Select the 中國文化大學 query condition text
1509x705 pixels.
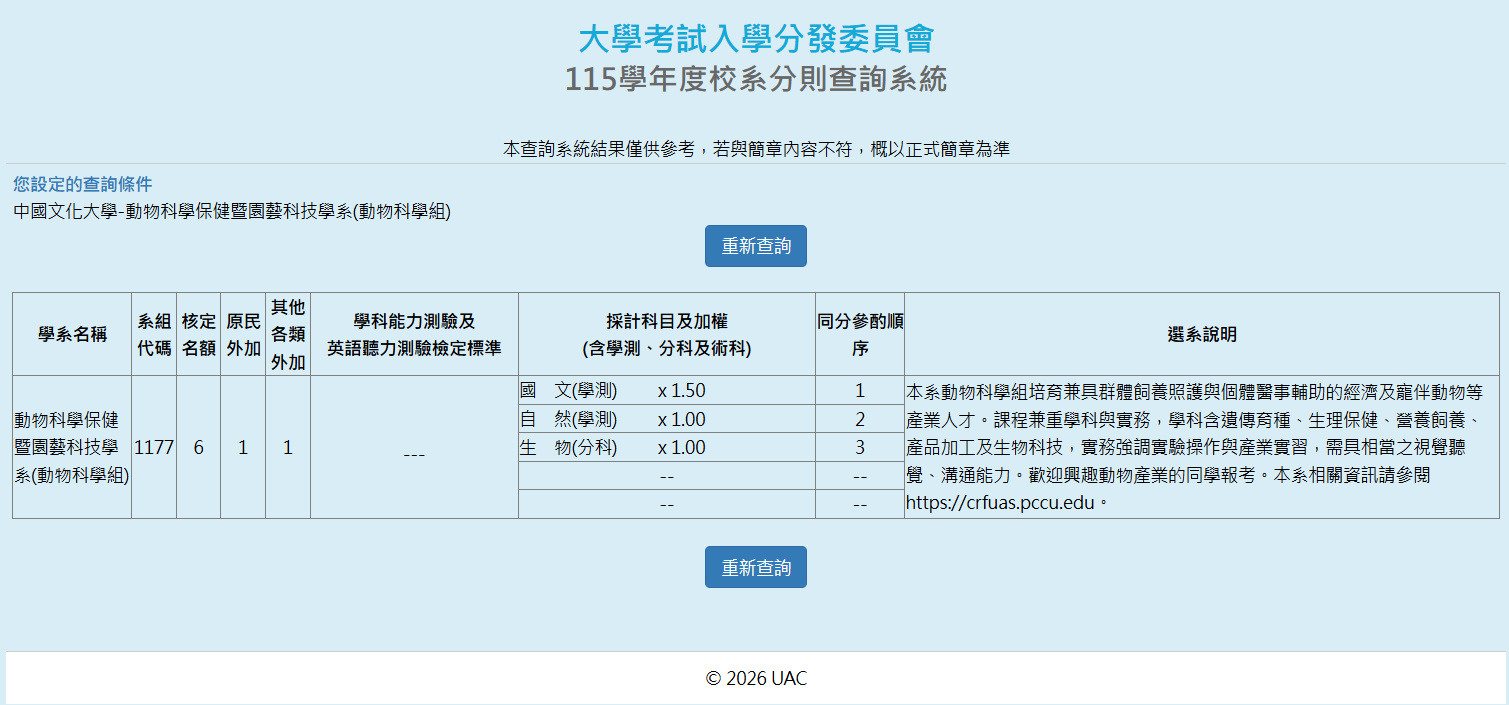pyautogui.click(x=232, y=211)
